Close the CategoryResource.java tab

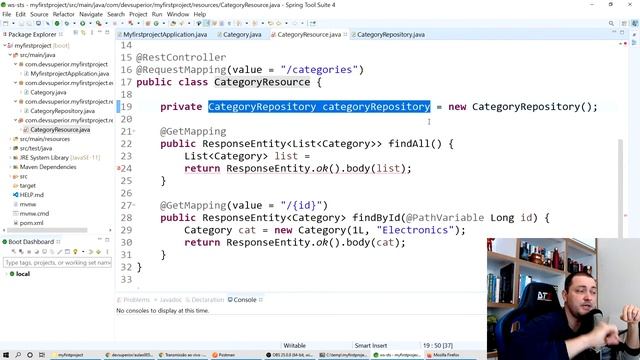[345, 35]
